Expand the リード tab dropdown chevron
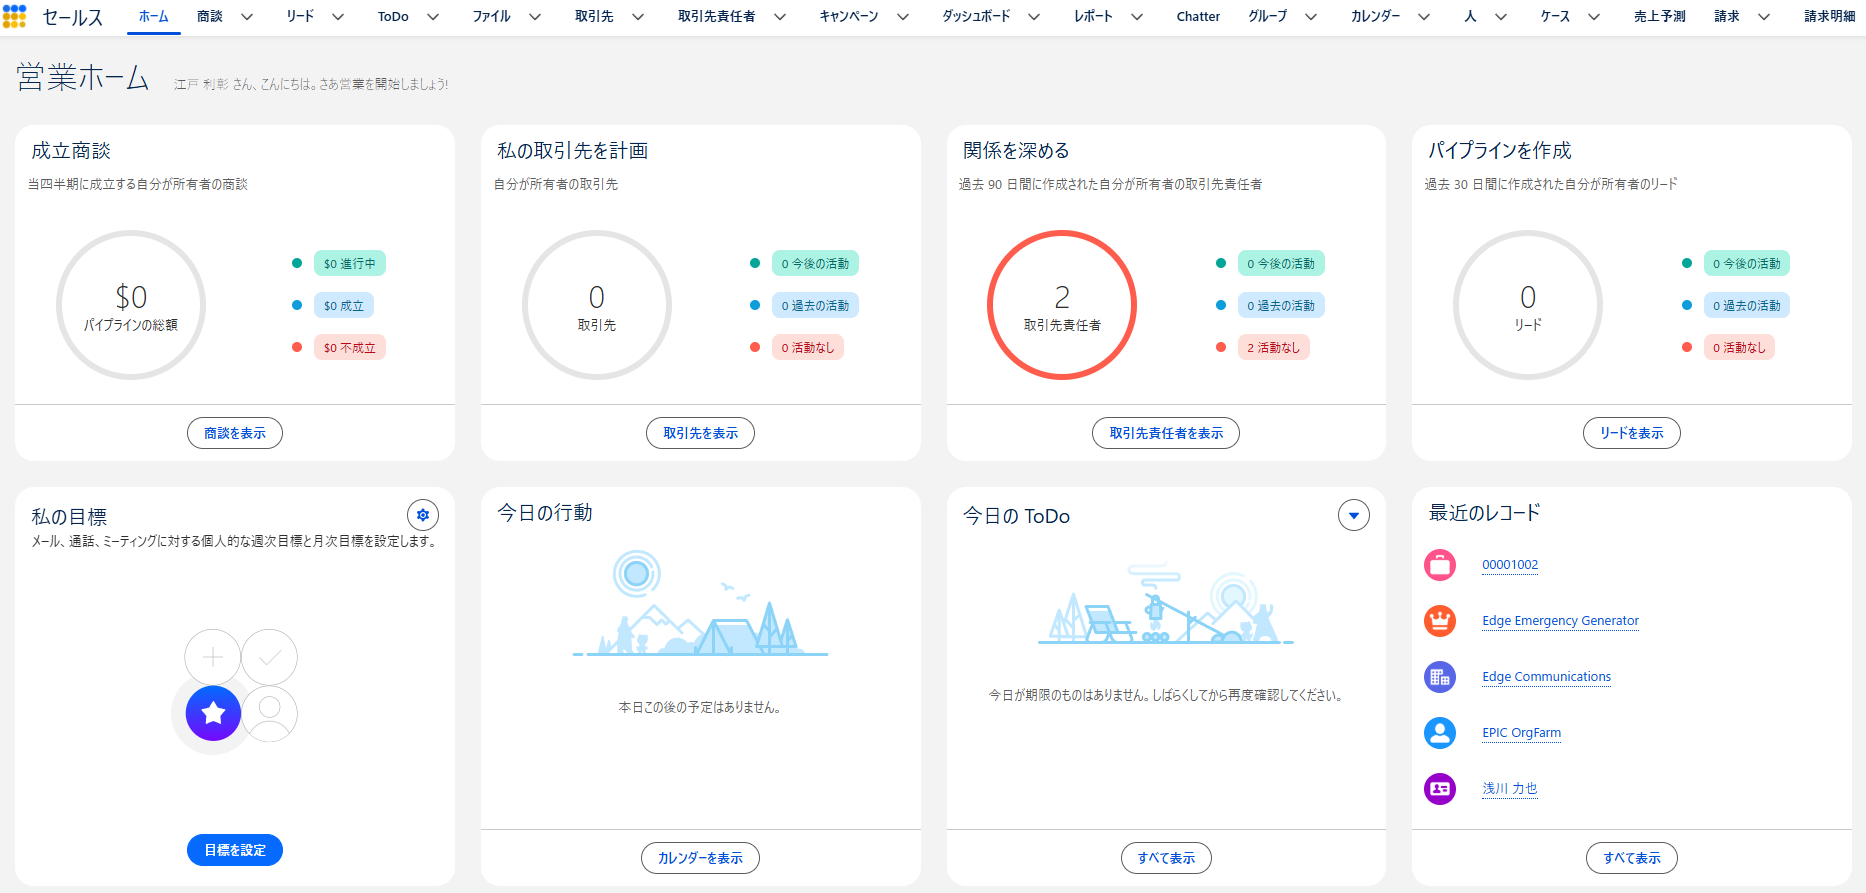The height and width of the screenshot is (893, 1866). (338, 17)
